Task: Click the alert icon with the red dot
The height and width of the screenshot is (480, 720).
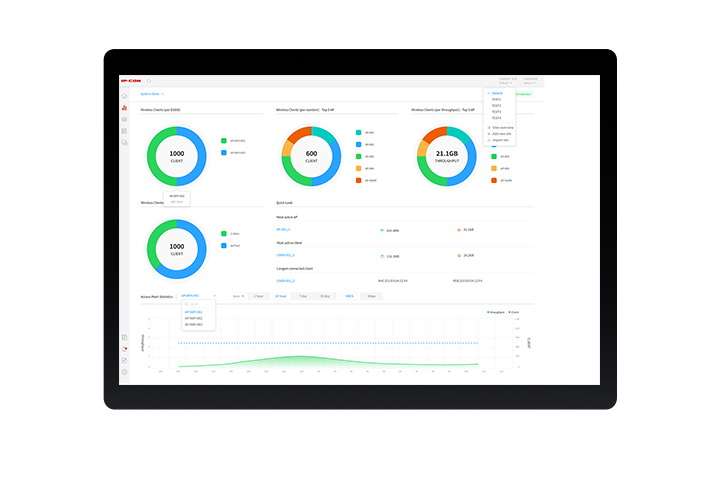Action: point(124,349)
